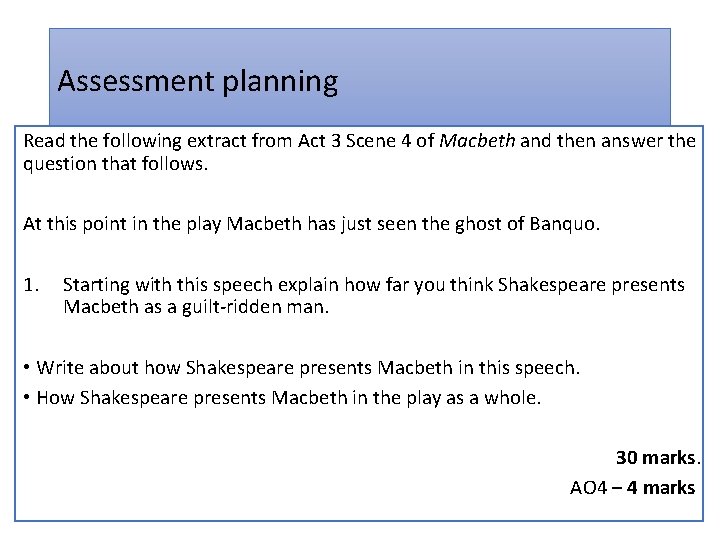The width and height of the screenshot is (720, 540).
Task: Click the word 'planning' in the title
Action: tap(281, 83)
